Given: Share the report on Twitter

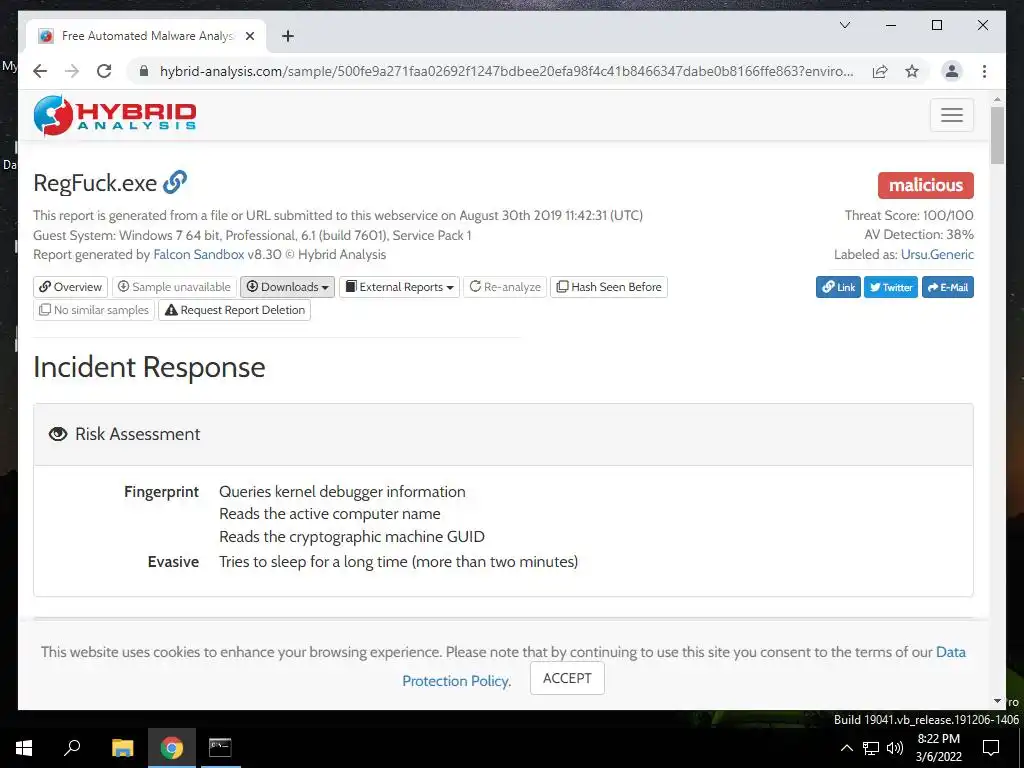Looking at the screenshot, I should pos(891,287).
